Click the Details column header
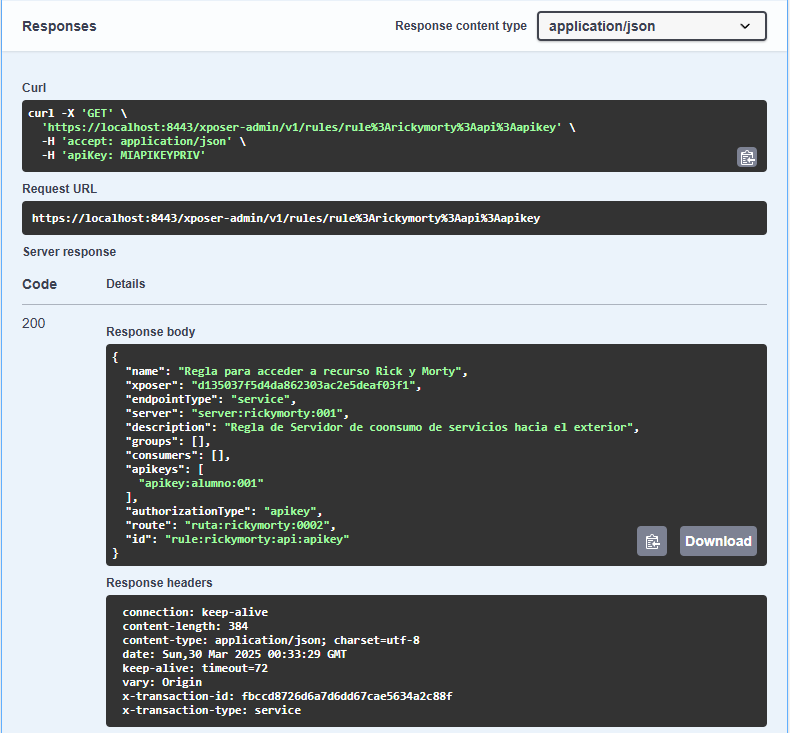The height and width of the screenshot is (733, 790). click(x=126, y=284)
